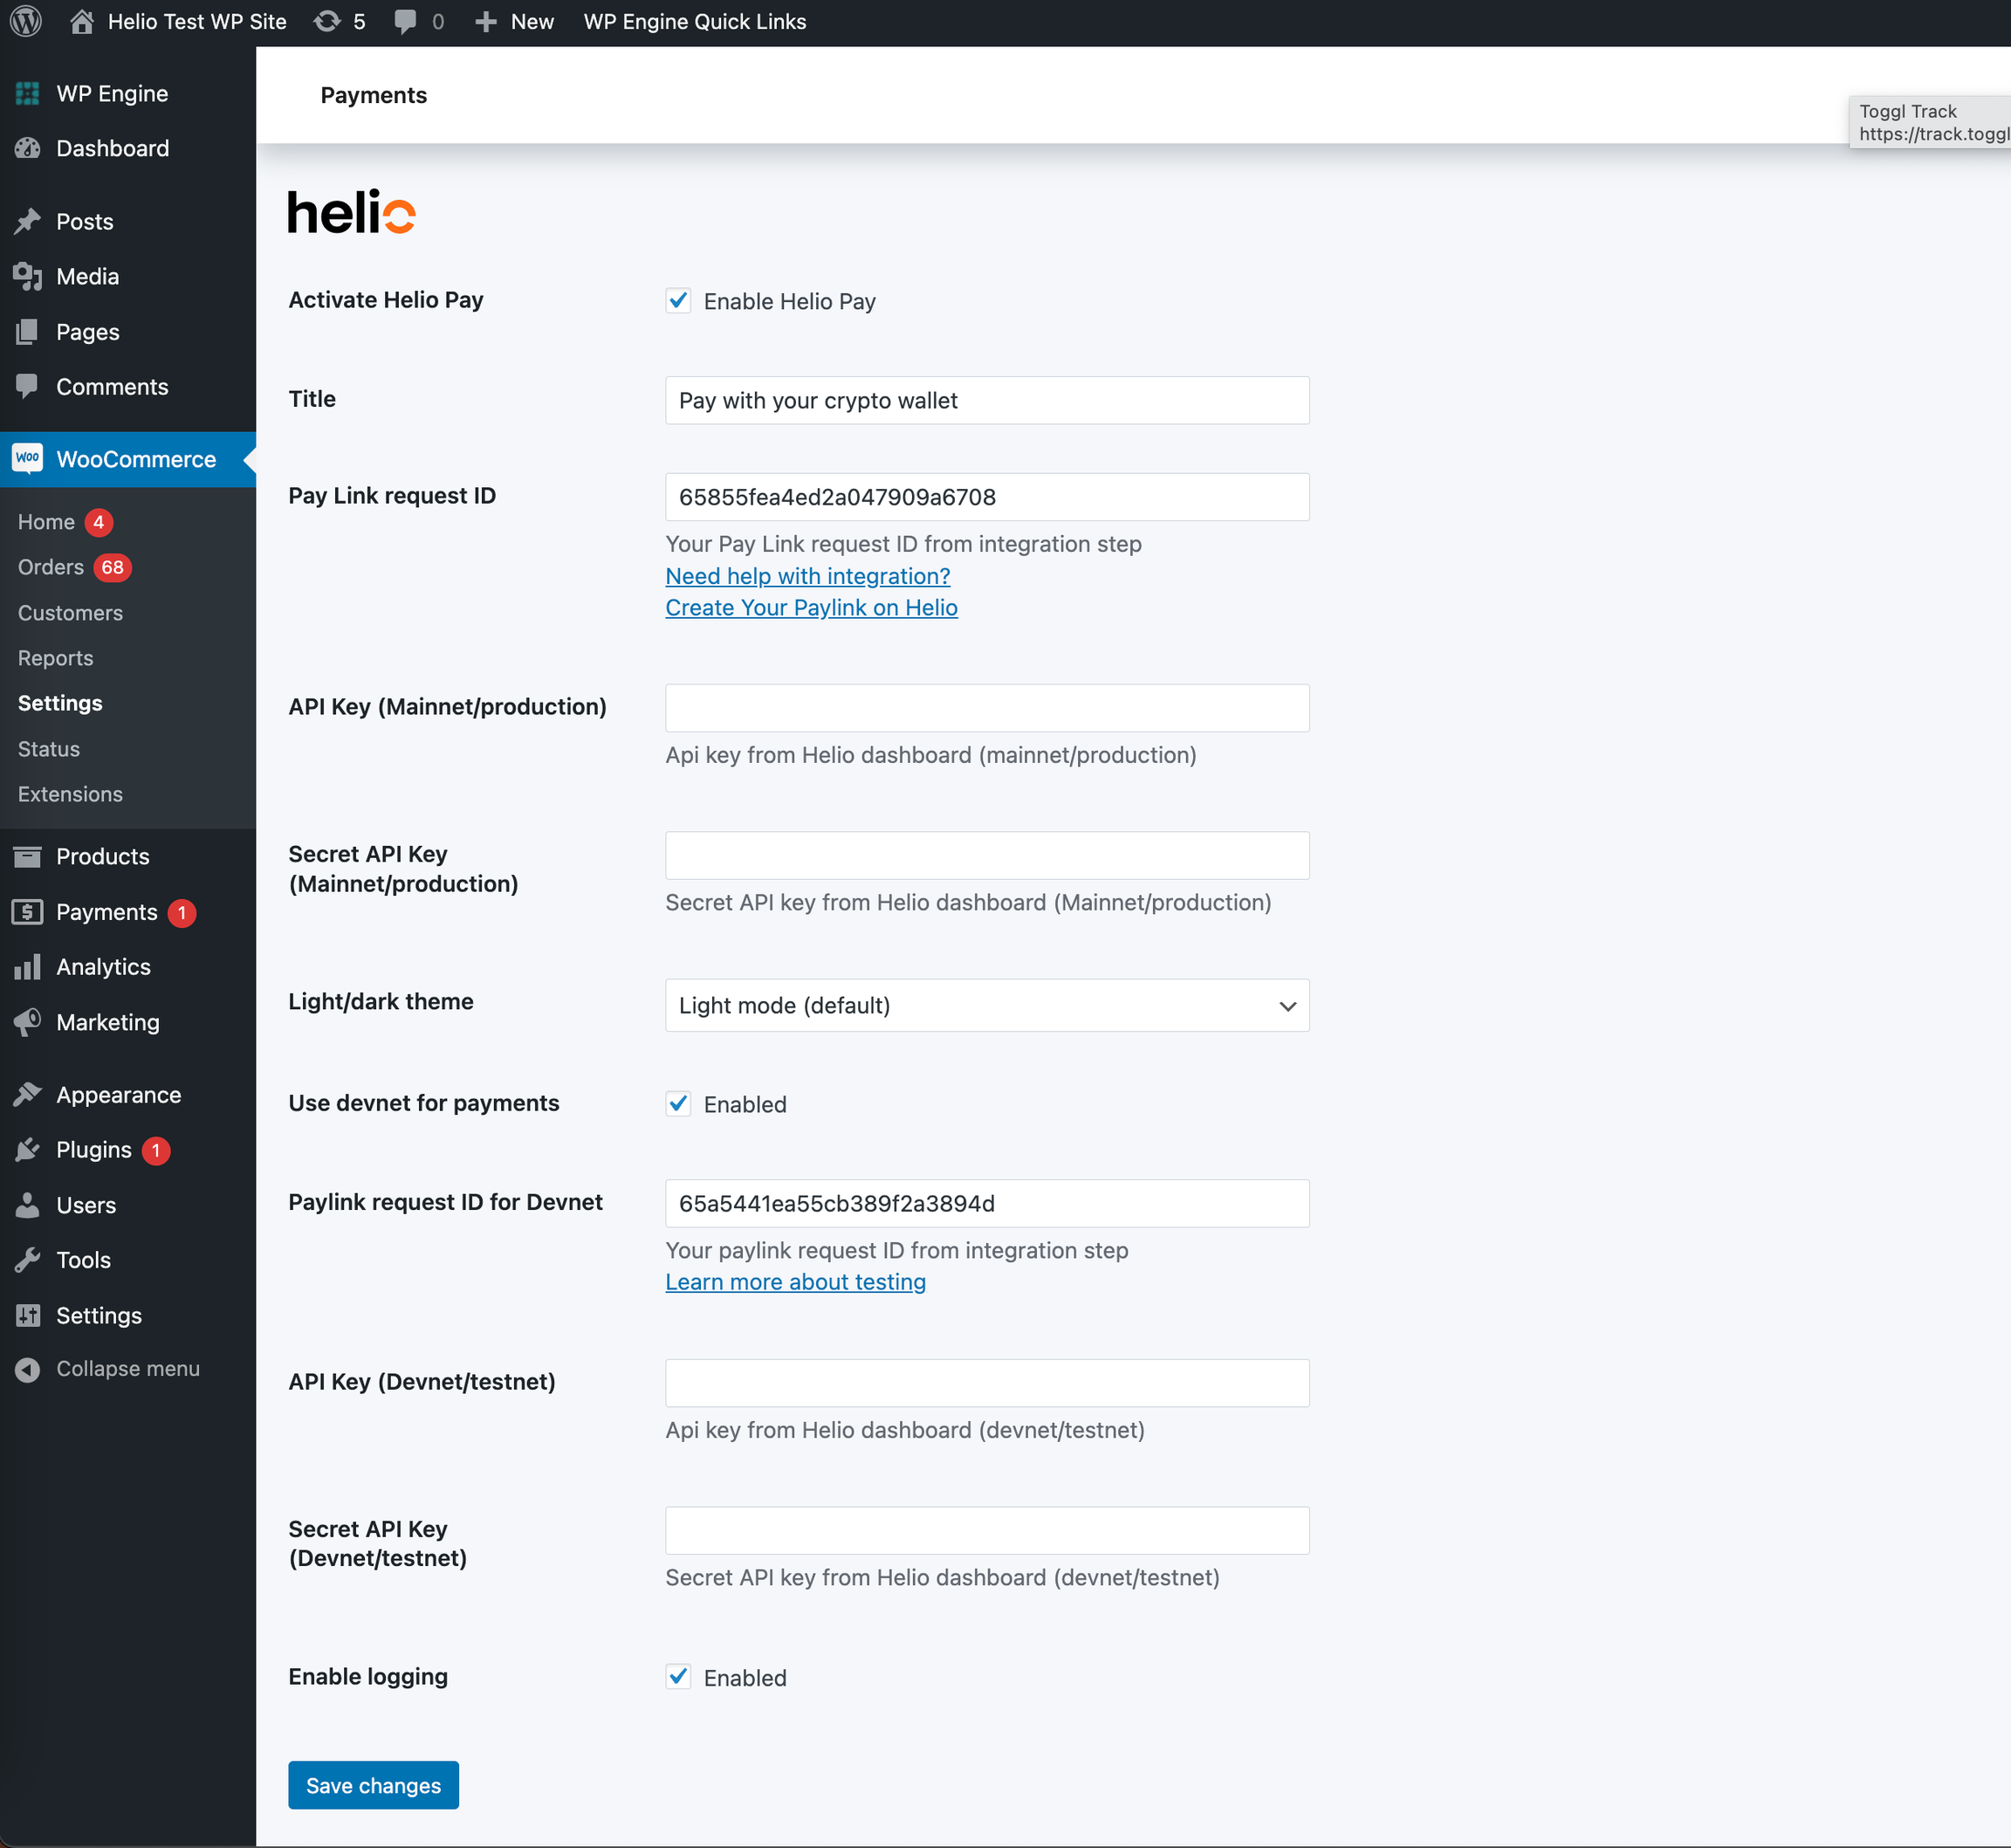This screenshot has width=2011, height=1848.
Task: Expand the Light/dark theme dropdown
Action: 986,1005
